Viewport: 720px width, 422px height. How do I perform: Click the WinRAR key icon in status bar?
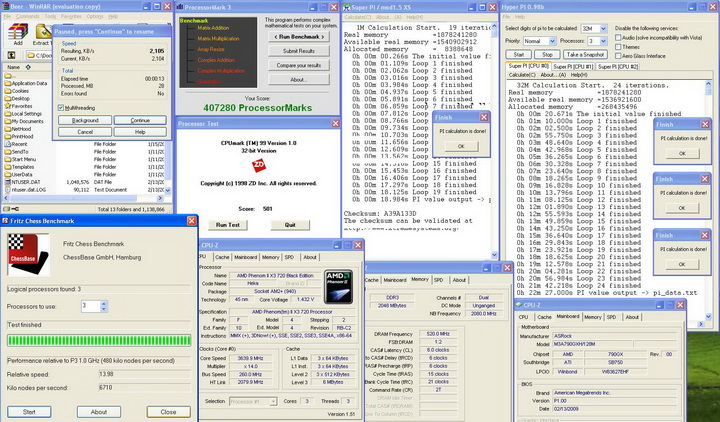15,209
